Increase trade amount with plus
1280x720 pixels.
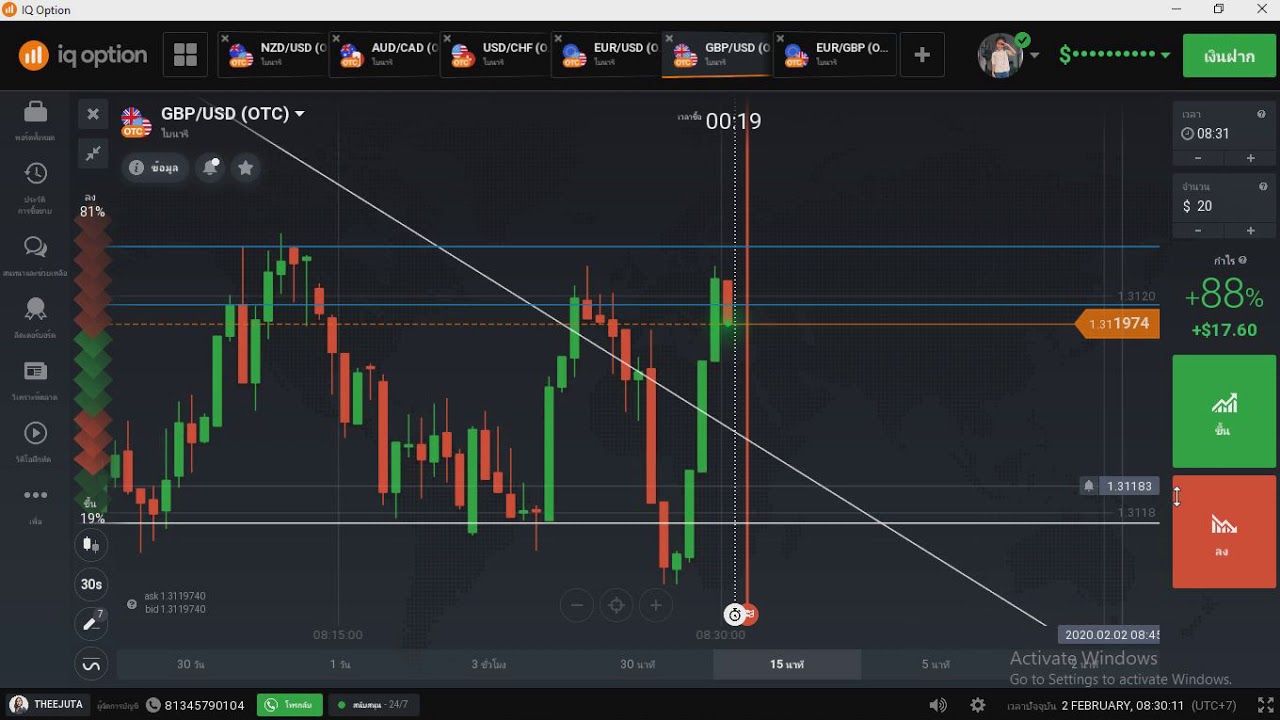pos(1249,231)
